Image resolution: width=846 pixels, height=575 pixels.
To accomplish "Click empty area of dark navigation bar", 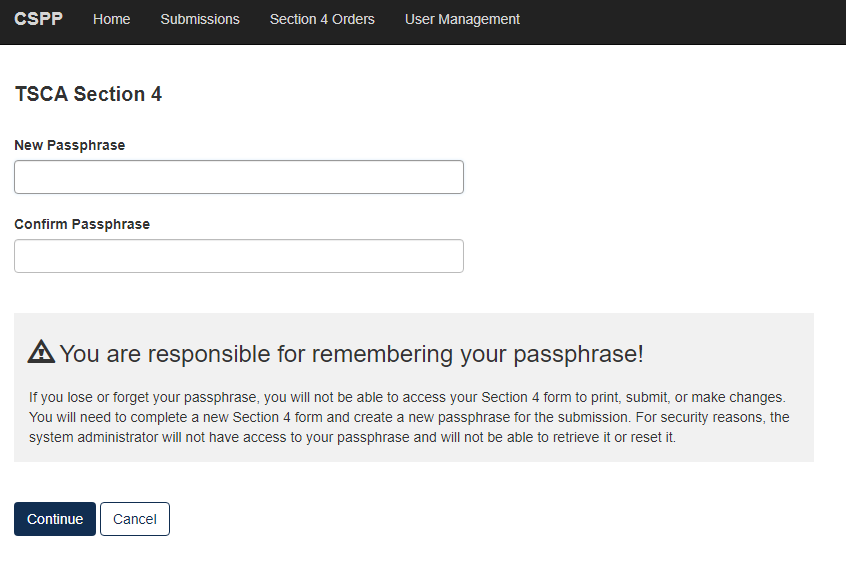I will (x=680, y=20).
